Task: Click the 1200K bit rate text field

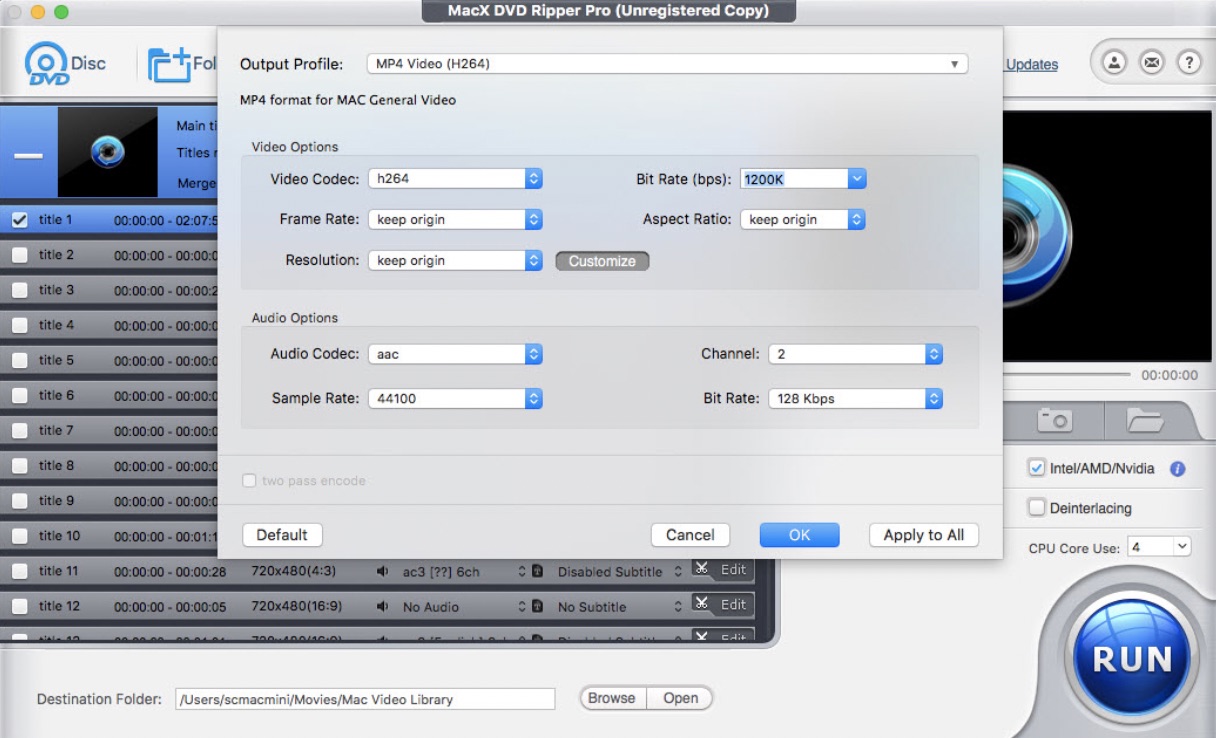Action: [795, 179]
